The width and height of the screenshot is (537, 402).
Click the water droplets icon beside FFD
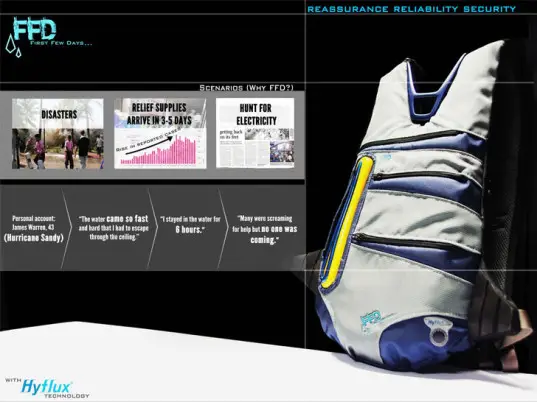[13, 46]
